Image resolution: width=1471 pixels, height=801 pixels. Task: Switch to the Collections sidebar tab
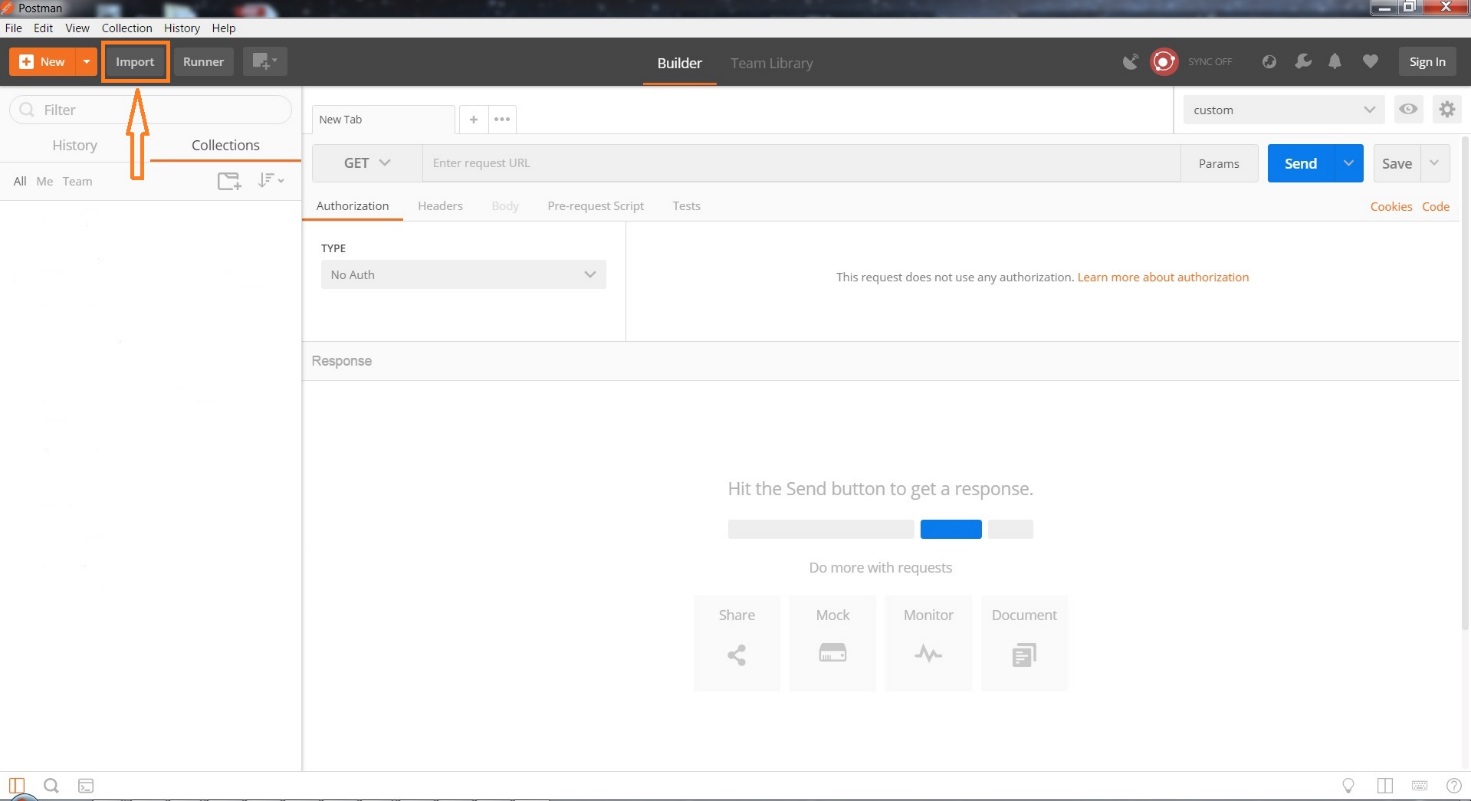click(226, 145)
